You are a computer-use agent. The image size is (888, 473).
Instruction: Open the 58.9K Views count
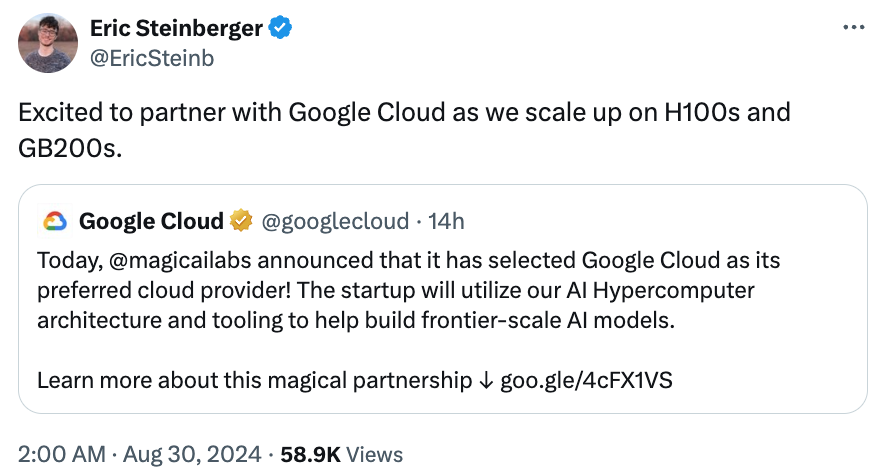click(x=344, y=454)
